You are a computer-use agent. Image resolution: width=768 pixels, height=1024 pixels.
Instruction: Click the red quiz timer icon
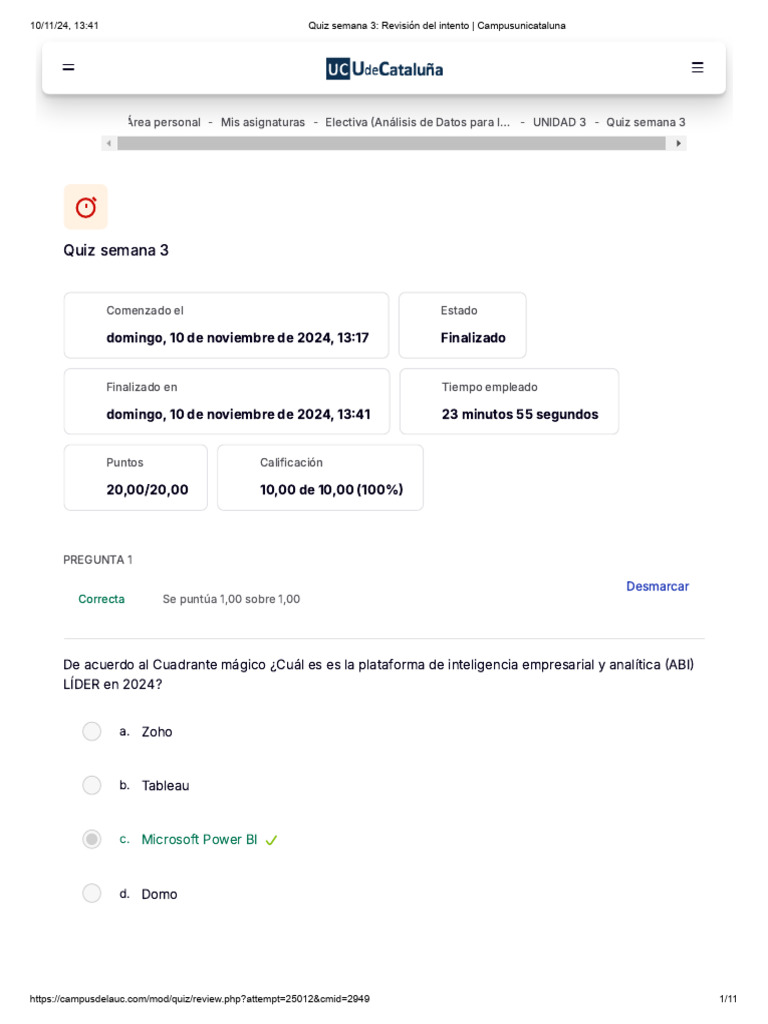tap(86, 207)
